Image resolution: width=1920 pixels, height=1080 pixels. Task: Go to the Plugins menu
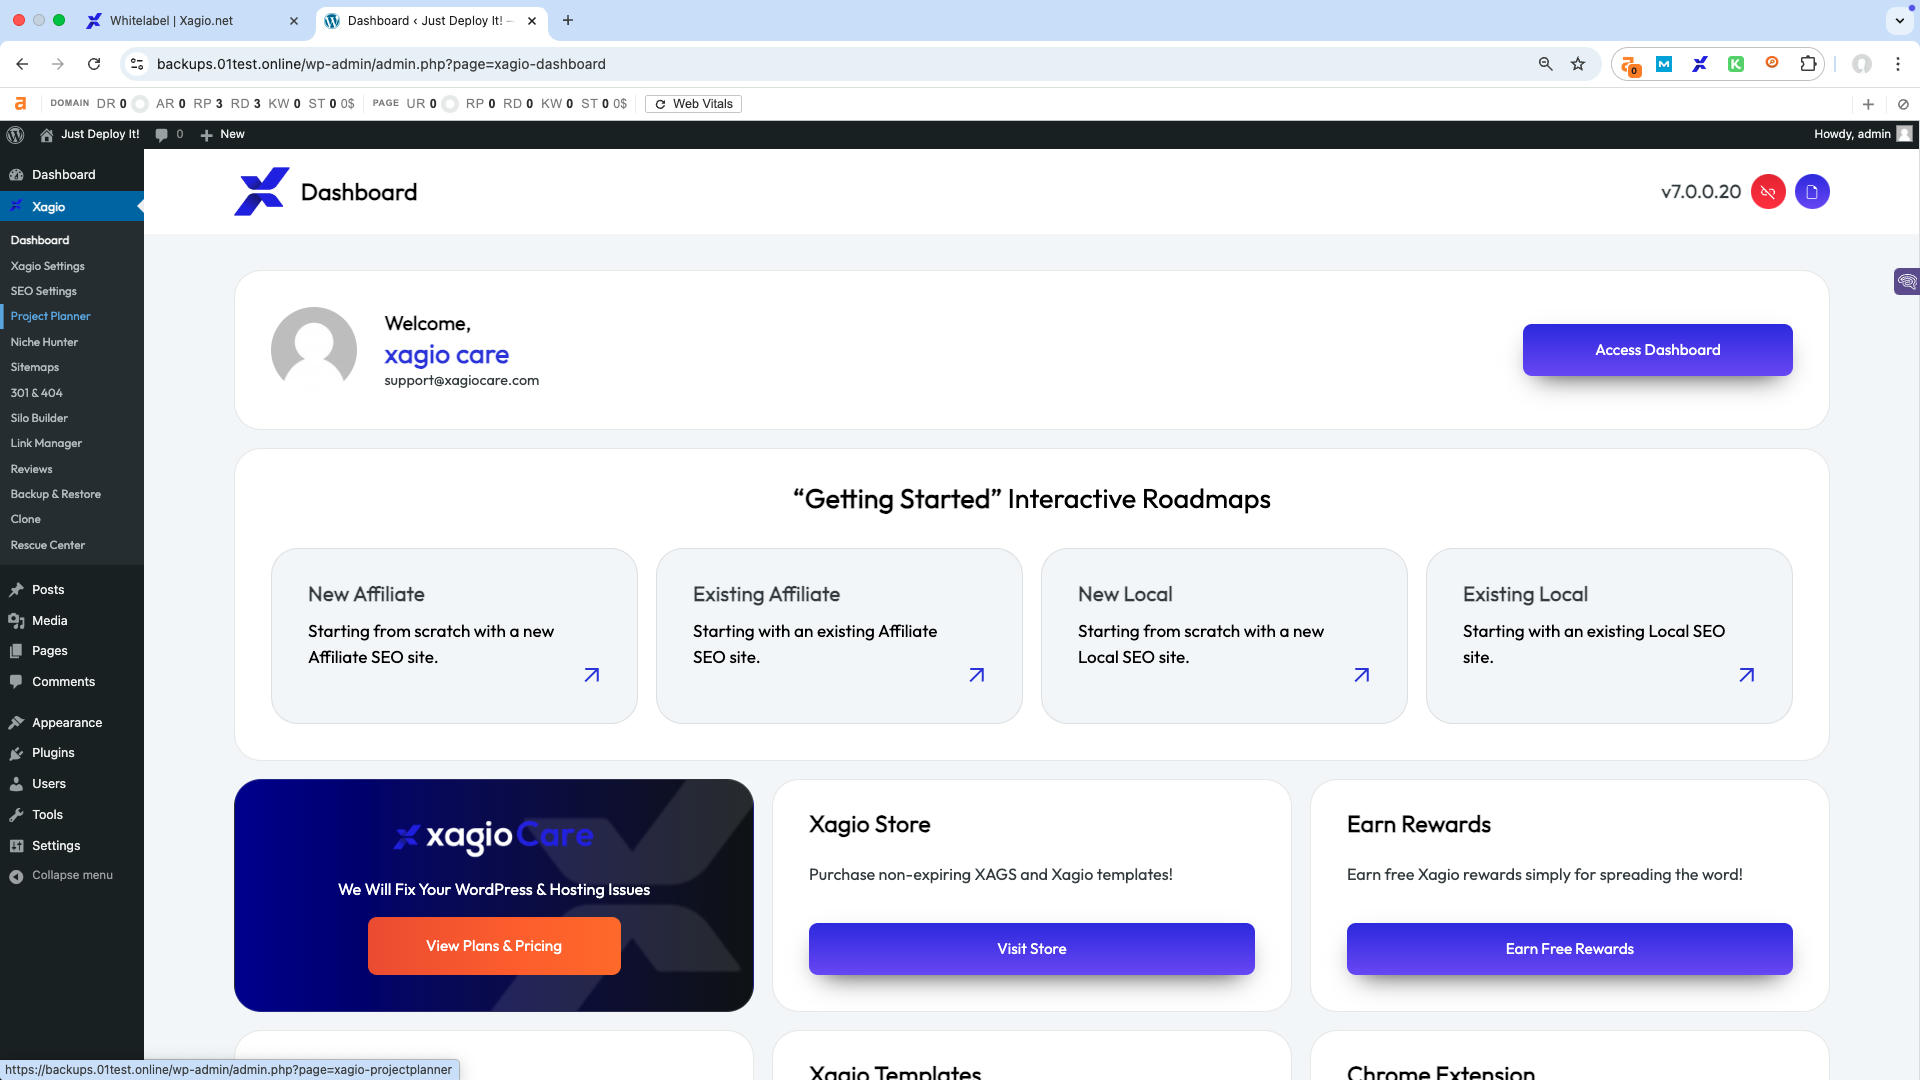coord(53,753)
